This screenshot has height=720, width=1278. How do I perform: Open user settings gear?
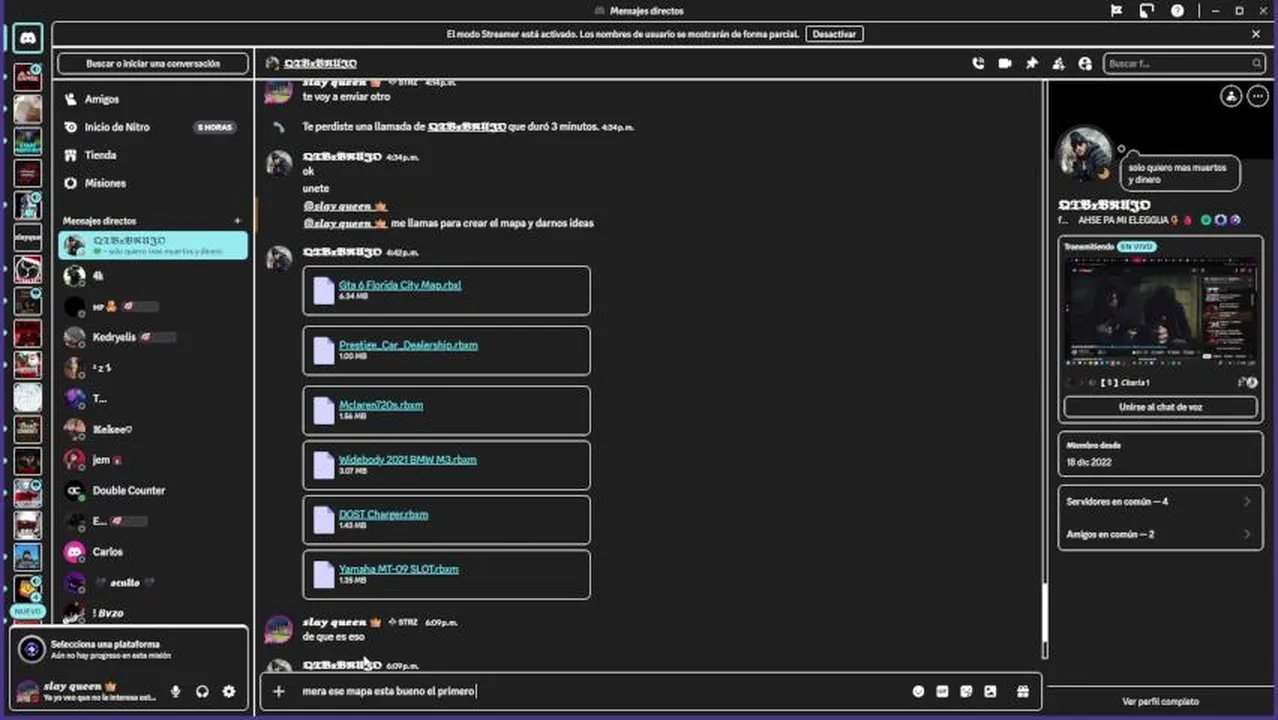pyautogui.click(x=229, y=691)
